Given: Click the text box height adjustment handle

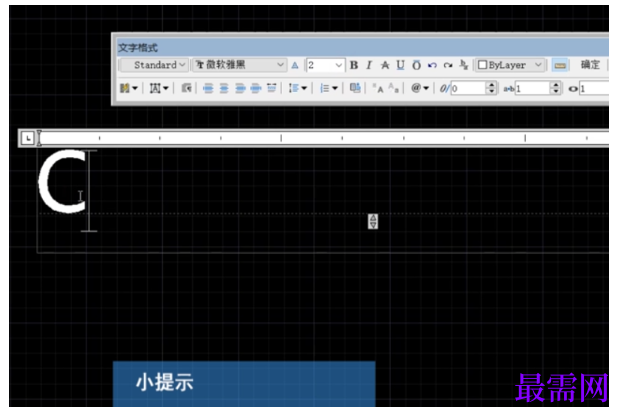Looking at the screenshot, I should [x=373, y=221].
